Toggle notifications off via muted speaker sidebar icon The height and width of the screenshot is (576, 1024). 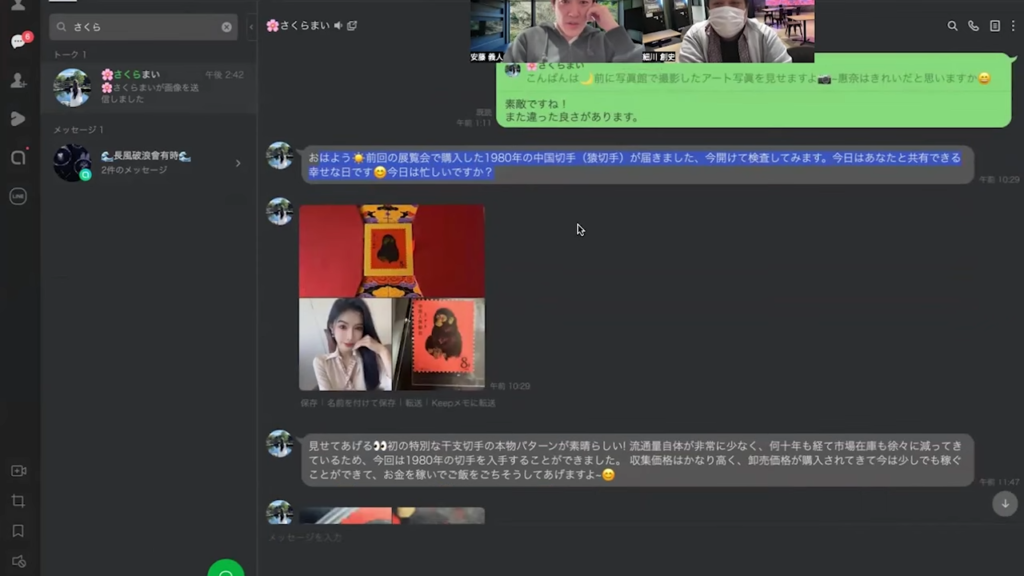tap(18, 562)
